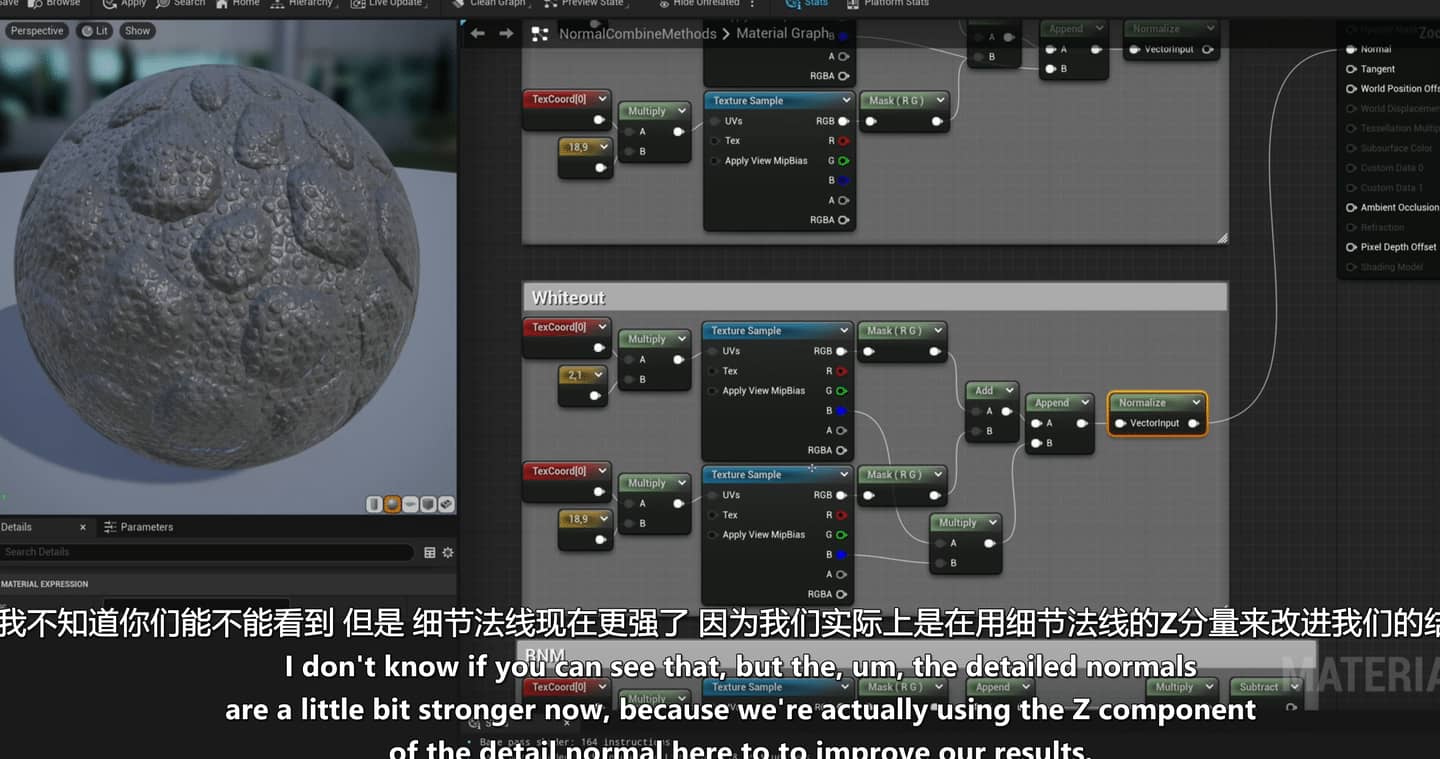
Task: Click the green G pin on 2,1 Texture Sample
Action: (x=843, y=391)
